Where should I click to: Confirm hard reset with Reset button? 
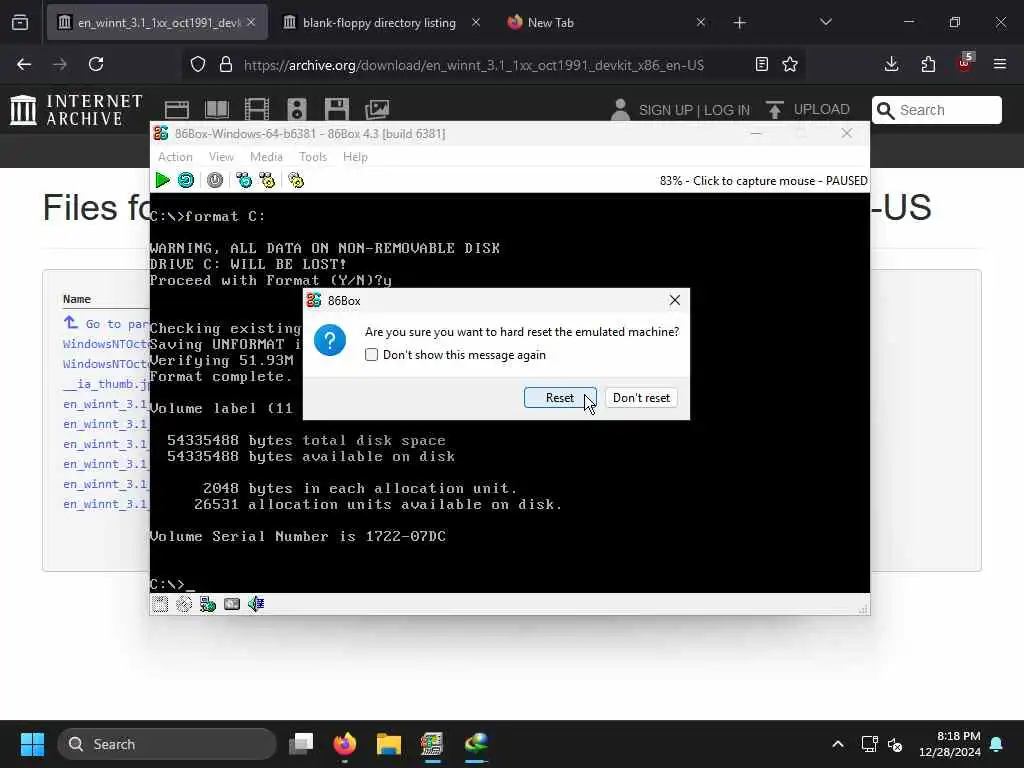coord(560,398)
